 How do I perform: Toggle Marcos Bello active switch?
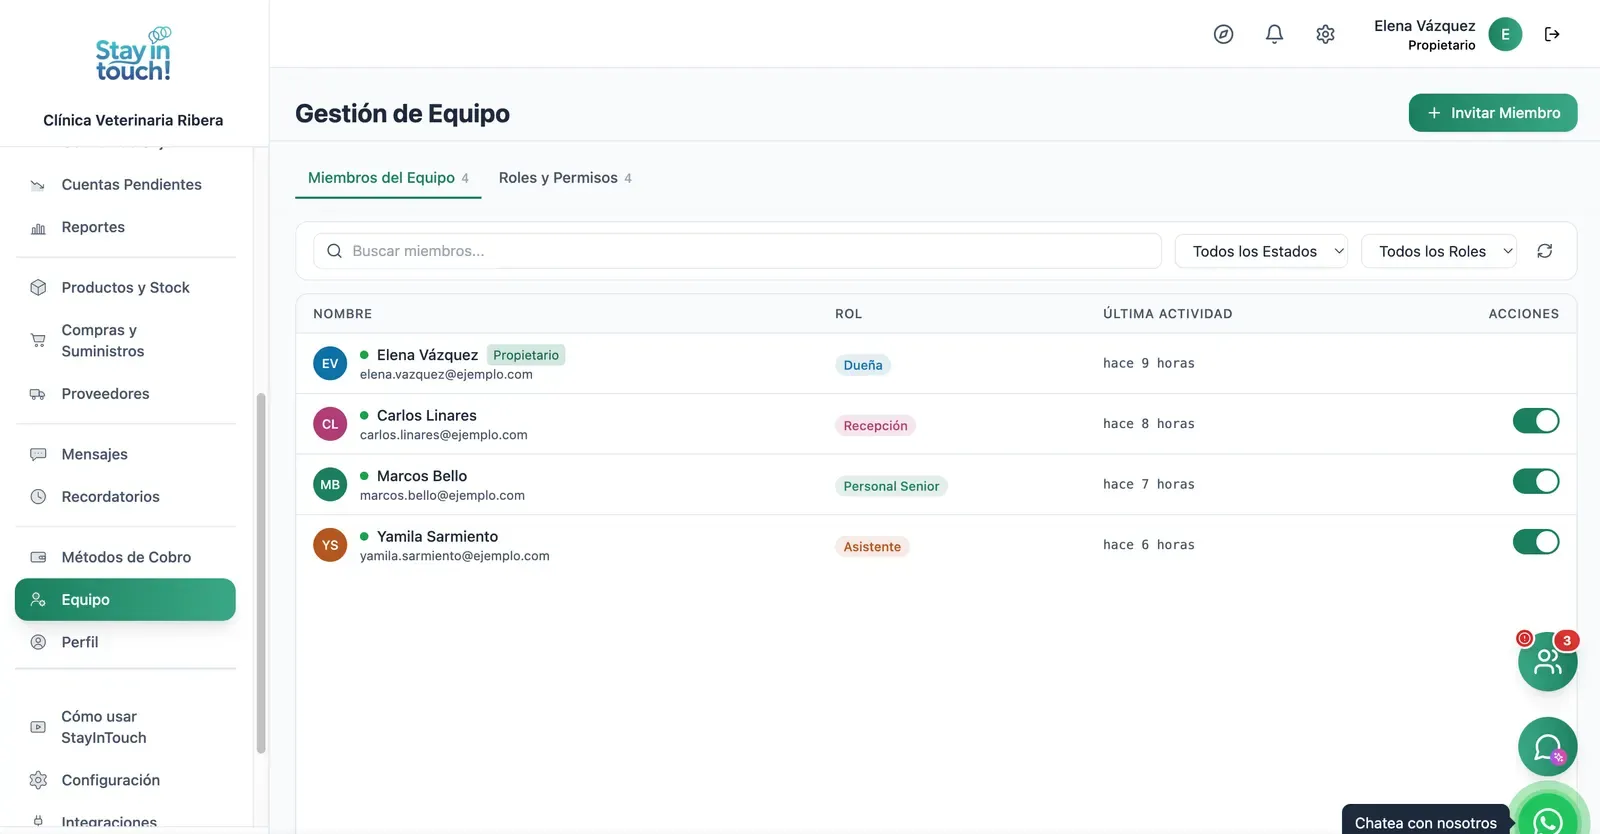pyautogui.click(x=1535, y=481)
